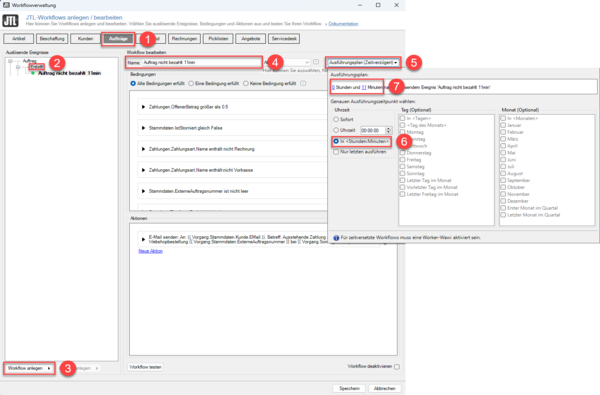Viewport: 600px width, 395px height.
Task: Check 'Vorletzter Tag im Monat' option
Action: click(403, 187)
